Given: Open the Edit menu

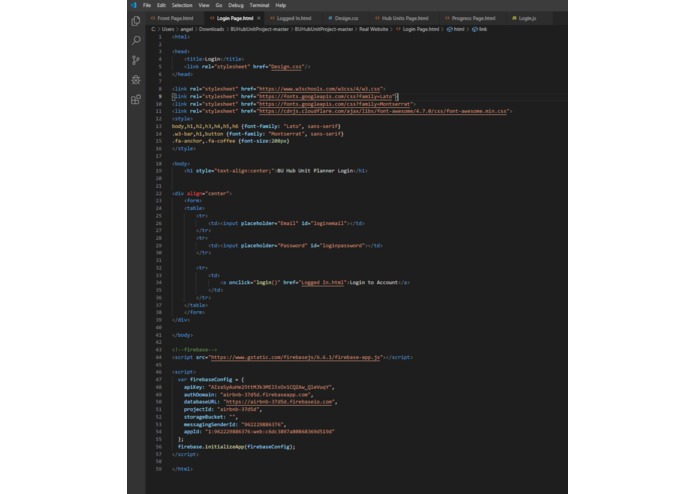Looking at the screenshot, I should click(161, 5).
